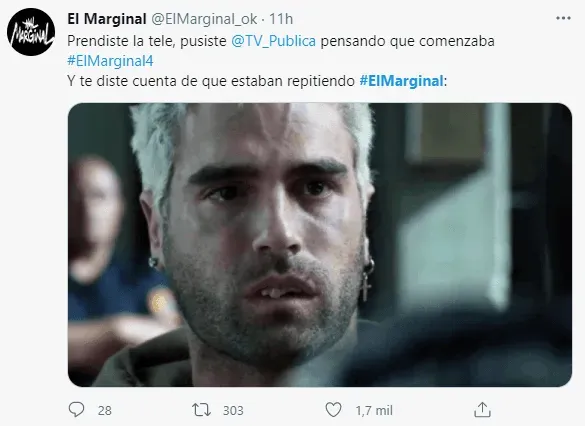
Task: Open the GIF of the white-haired man
Action: (320, 245)
